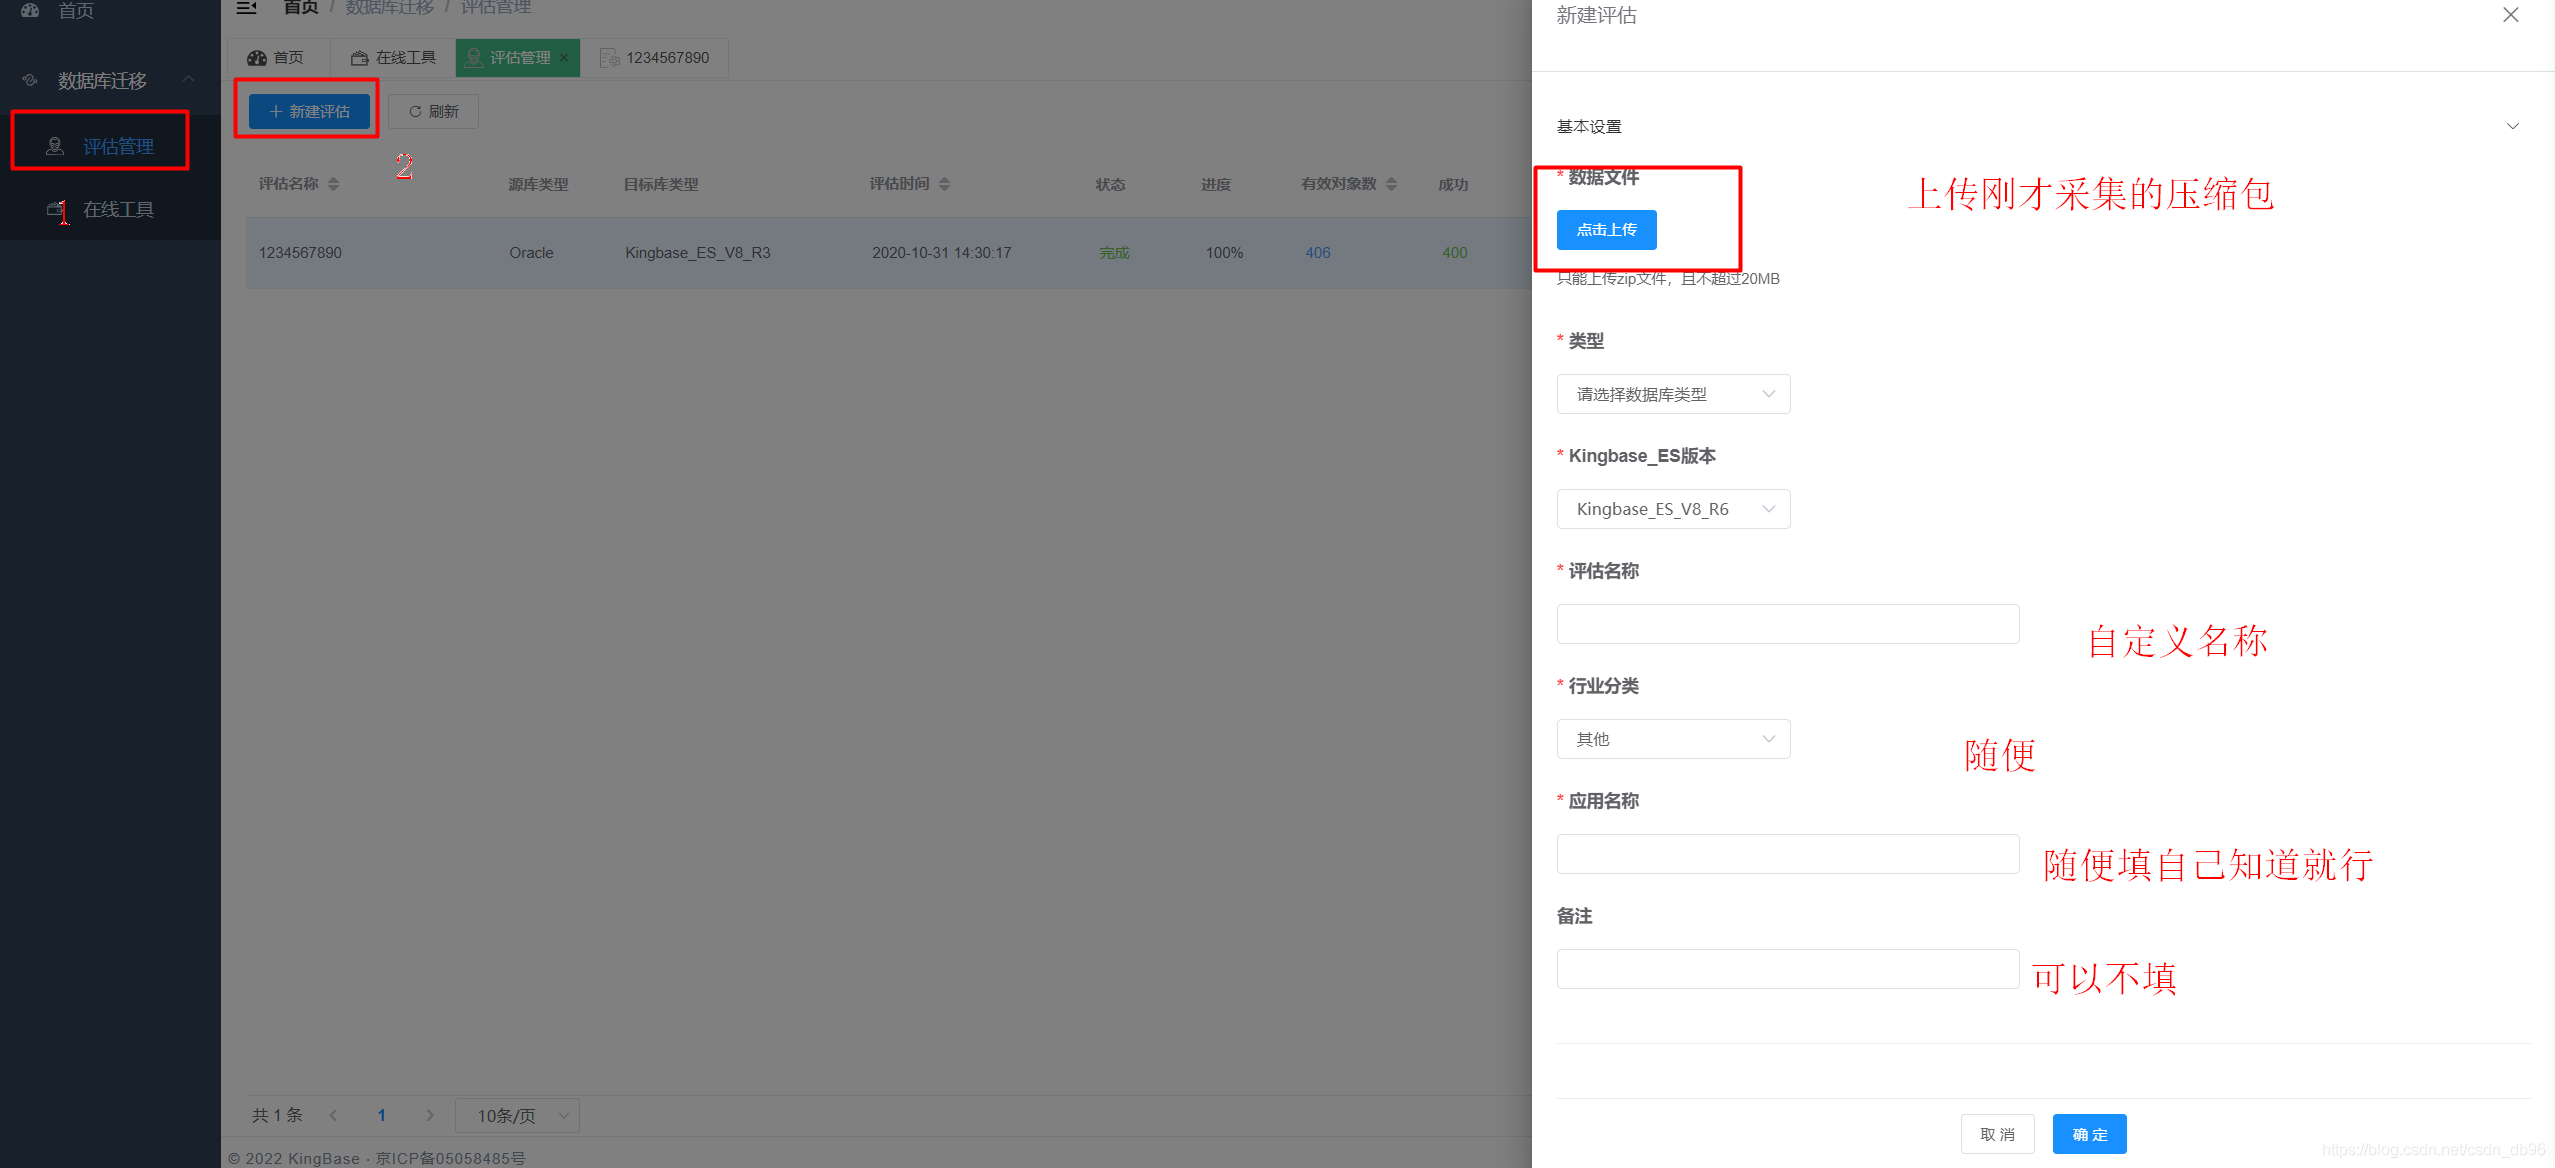Click the 数据库迁移 breadcrumb text
This screenshot has height=1168, width=2555.
click(x=389, y=8)
